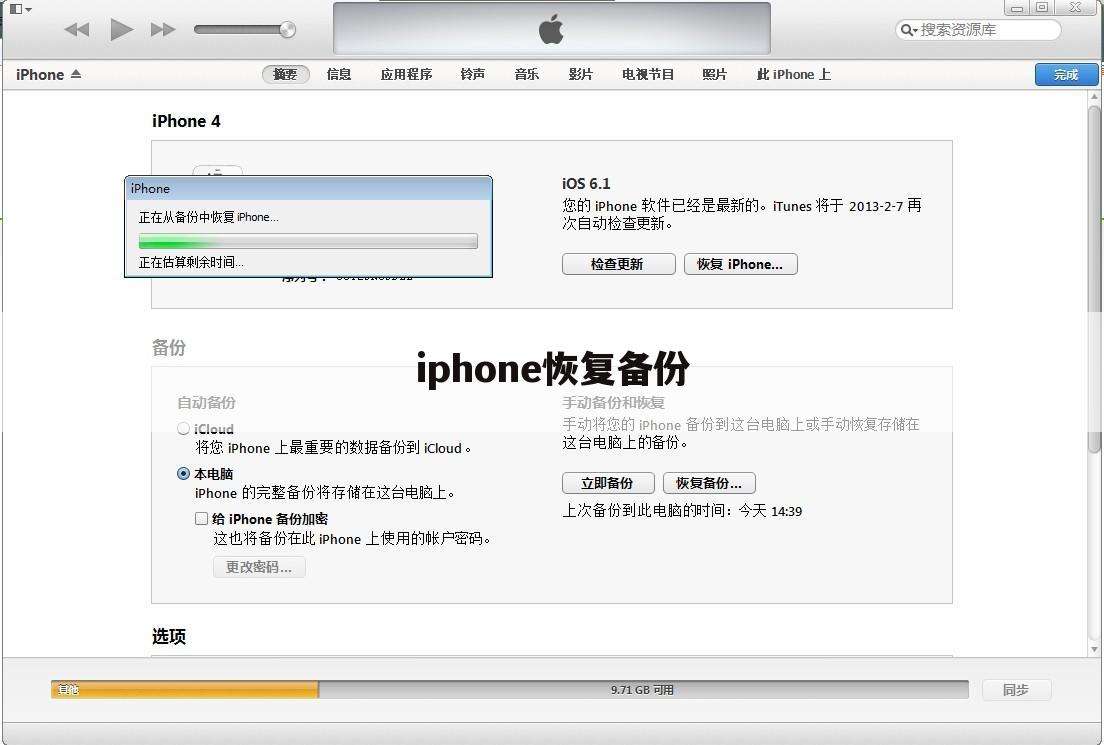Click the 更改密码... button
1104x745 pixels.
coord(259,568)
